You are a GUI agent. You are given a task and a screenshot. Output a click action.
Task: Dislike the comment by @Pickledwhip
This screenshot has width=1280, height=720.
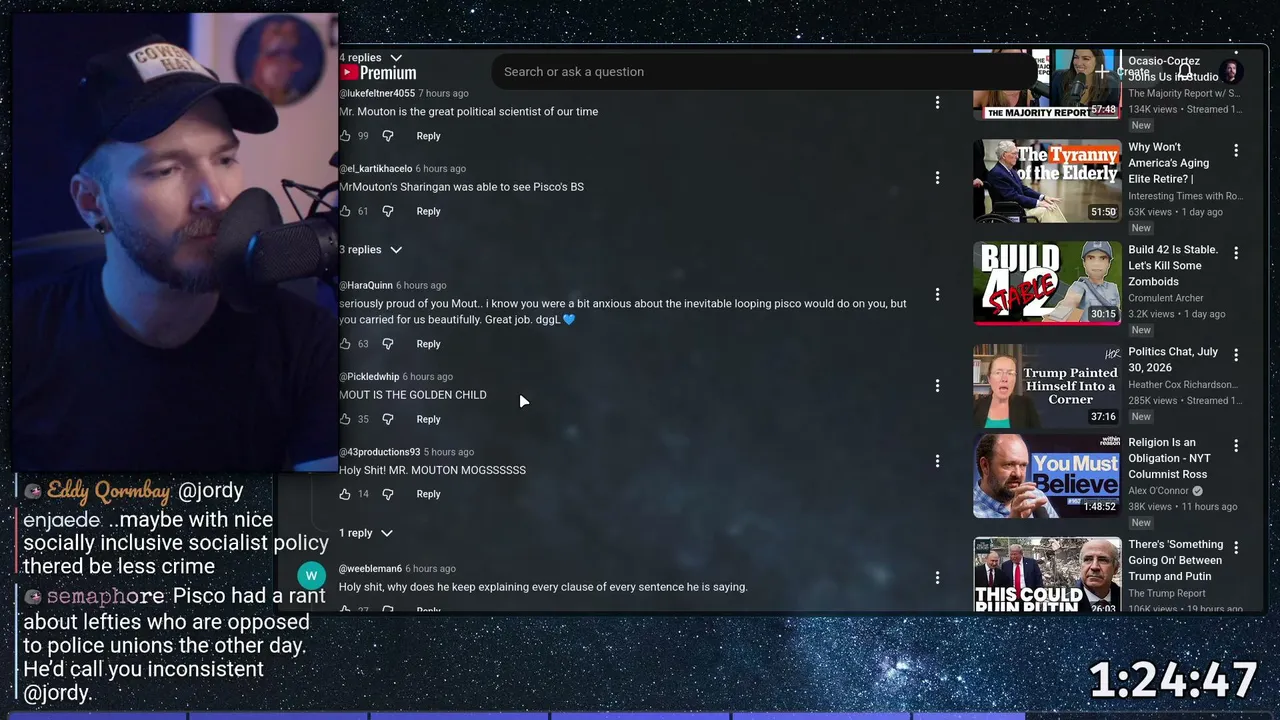point(388,419)
